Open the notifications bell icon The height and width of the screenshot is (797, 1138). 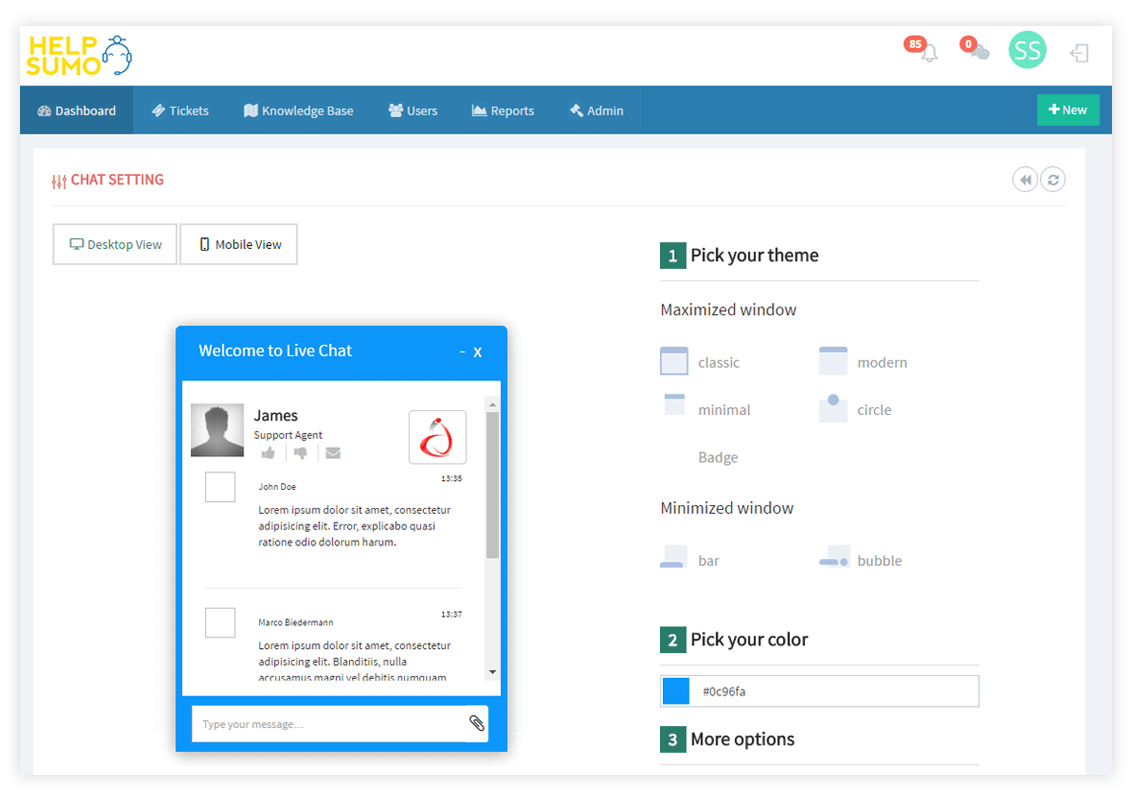929,53
